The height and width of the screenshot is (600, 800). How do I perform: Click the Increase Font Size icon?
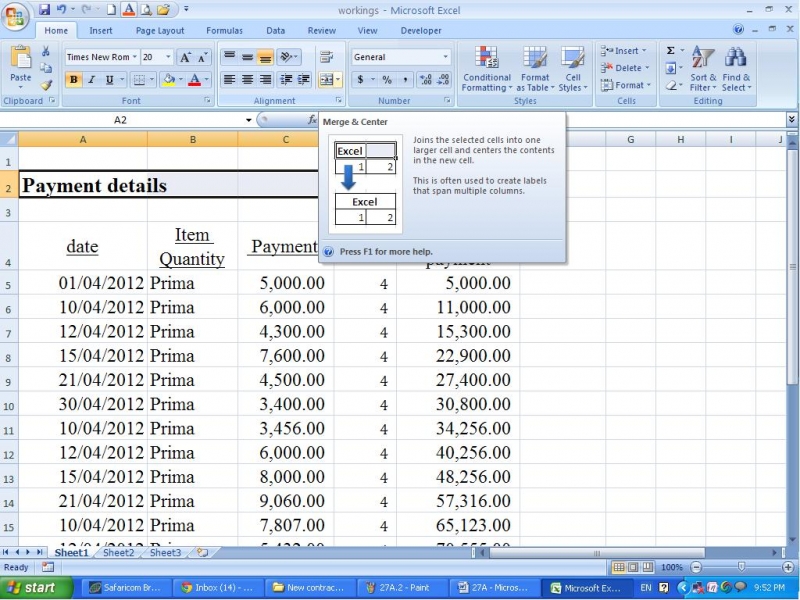pyautogui.click(x=184, y=57)
